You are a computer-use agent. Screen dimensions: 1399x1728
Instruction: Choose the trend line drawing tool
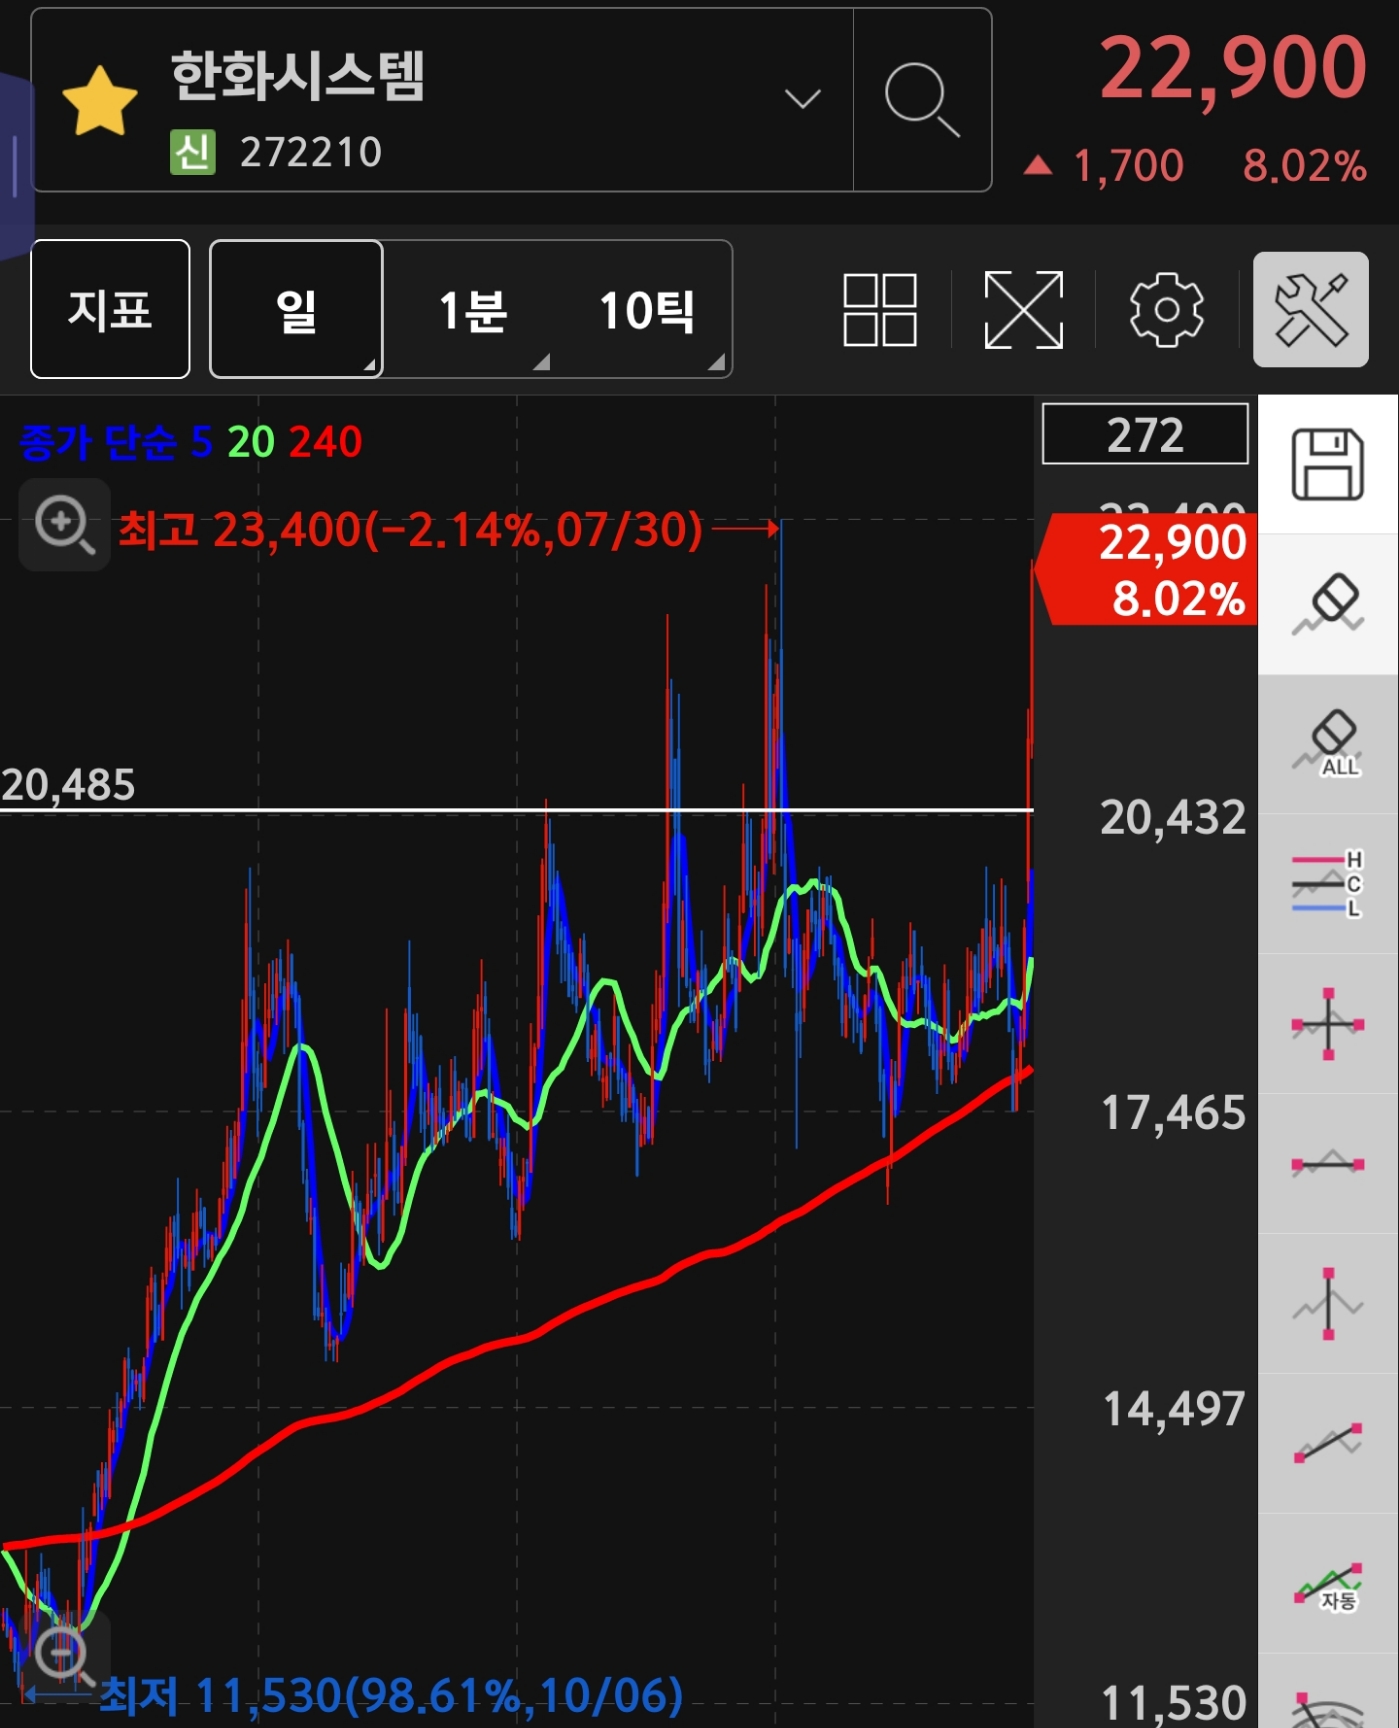[1328, 1444]
